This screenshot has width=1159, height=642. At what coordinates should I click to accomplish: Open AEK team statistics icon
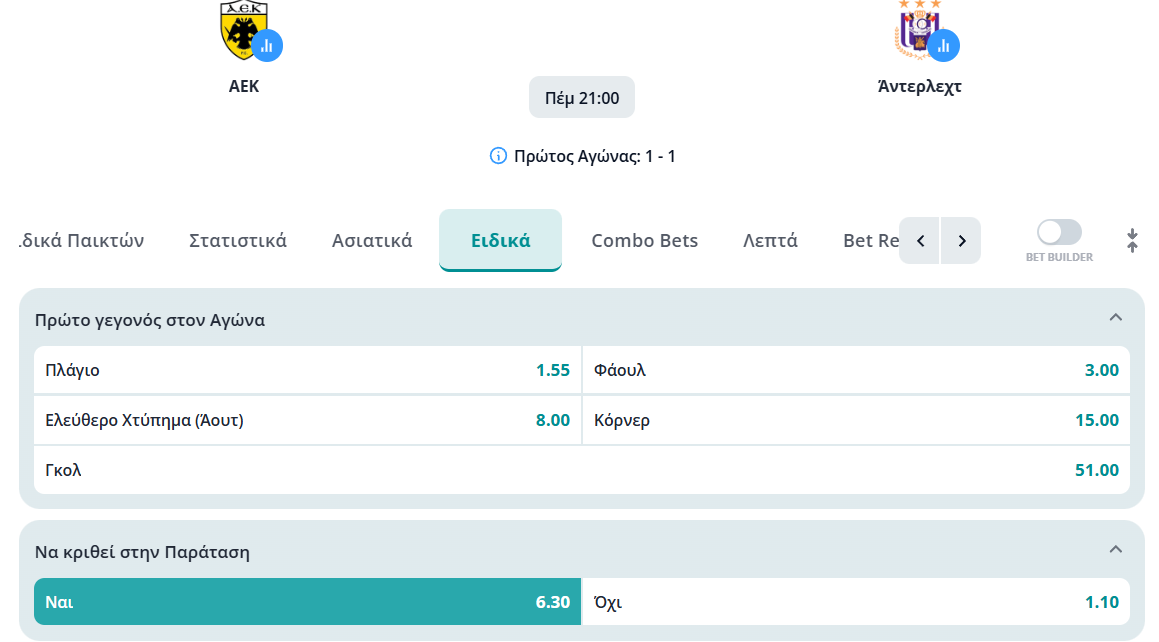(267, 46)
